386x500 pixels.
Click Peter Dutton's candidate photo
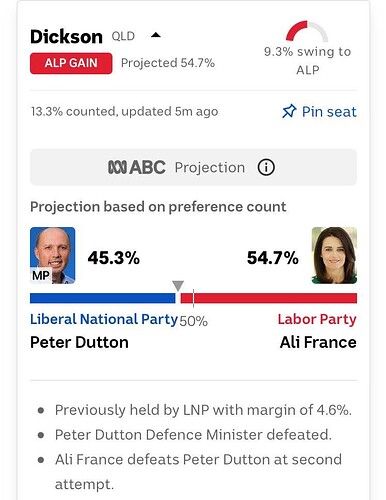(53, 255)
